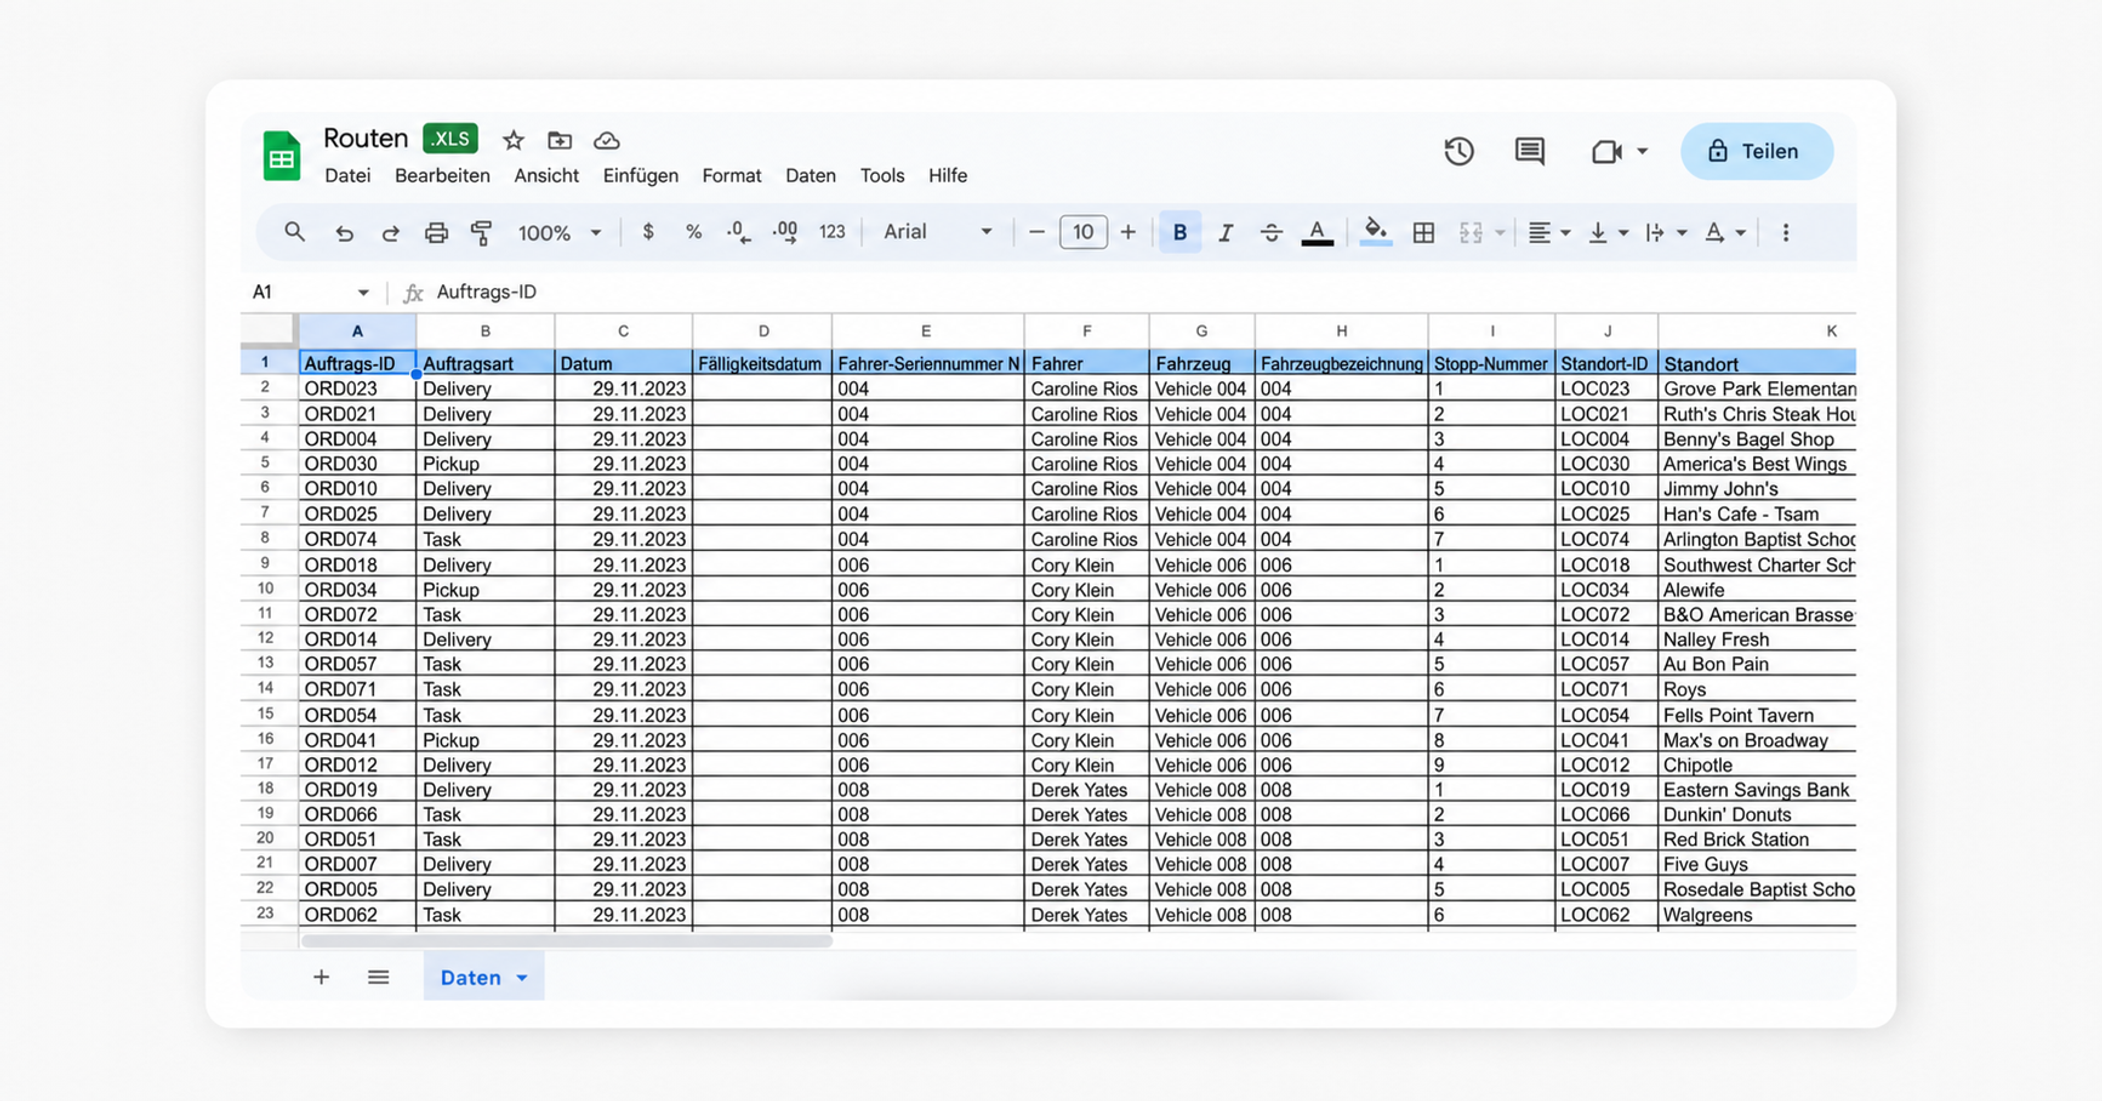The image size is (2102, 1101).
Task: Print the spreadsheet
Action: click(436, 232)
